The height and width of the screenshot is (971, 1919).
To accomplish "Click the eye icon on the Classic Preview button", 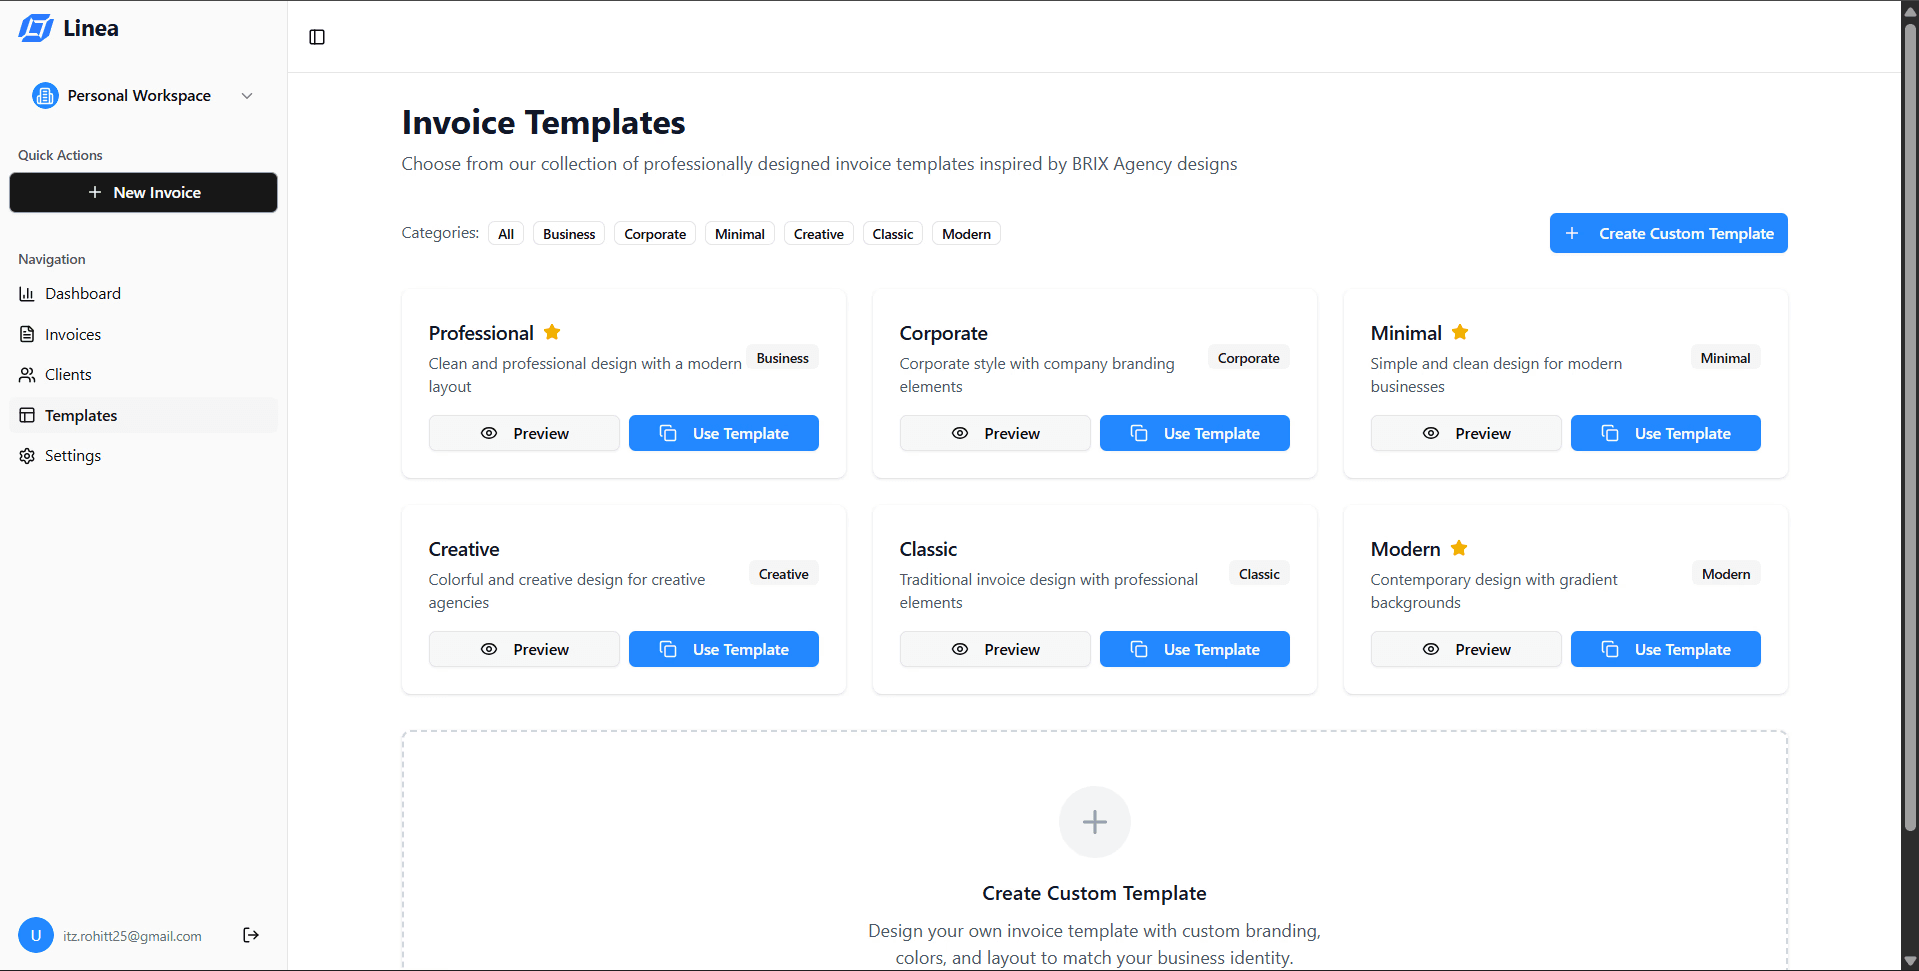I will [x=960, y=649].
